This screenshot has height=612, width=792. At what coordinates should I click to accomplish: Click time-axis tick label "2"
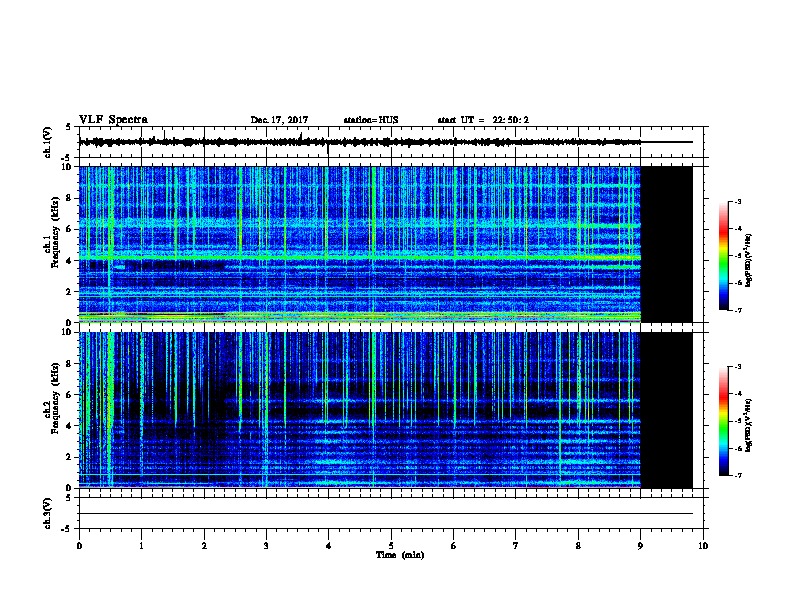tap(204, 546)
